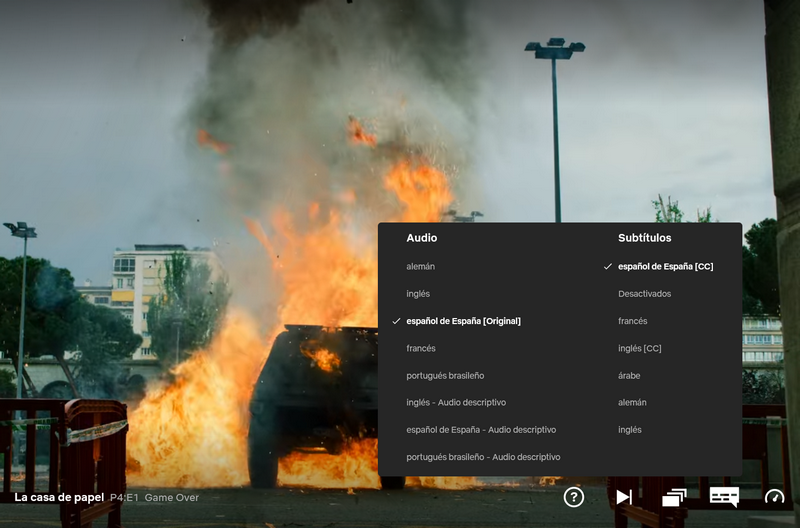Open the help question mark icon
The height and width of the screenshot is (528, 800).
[x=573, y=497]
